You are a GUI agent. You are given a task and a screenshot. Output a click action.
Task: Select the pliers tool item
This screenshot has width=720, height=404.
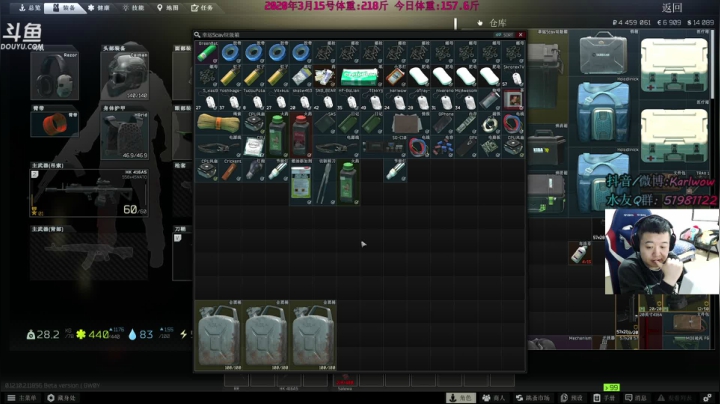(325, 182)
